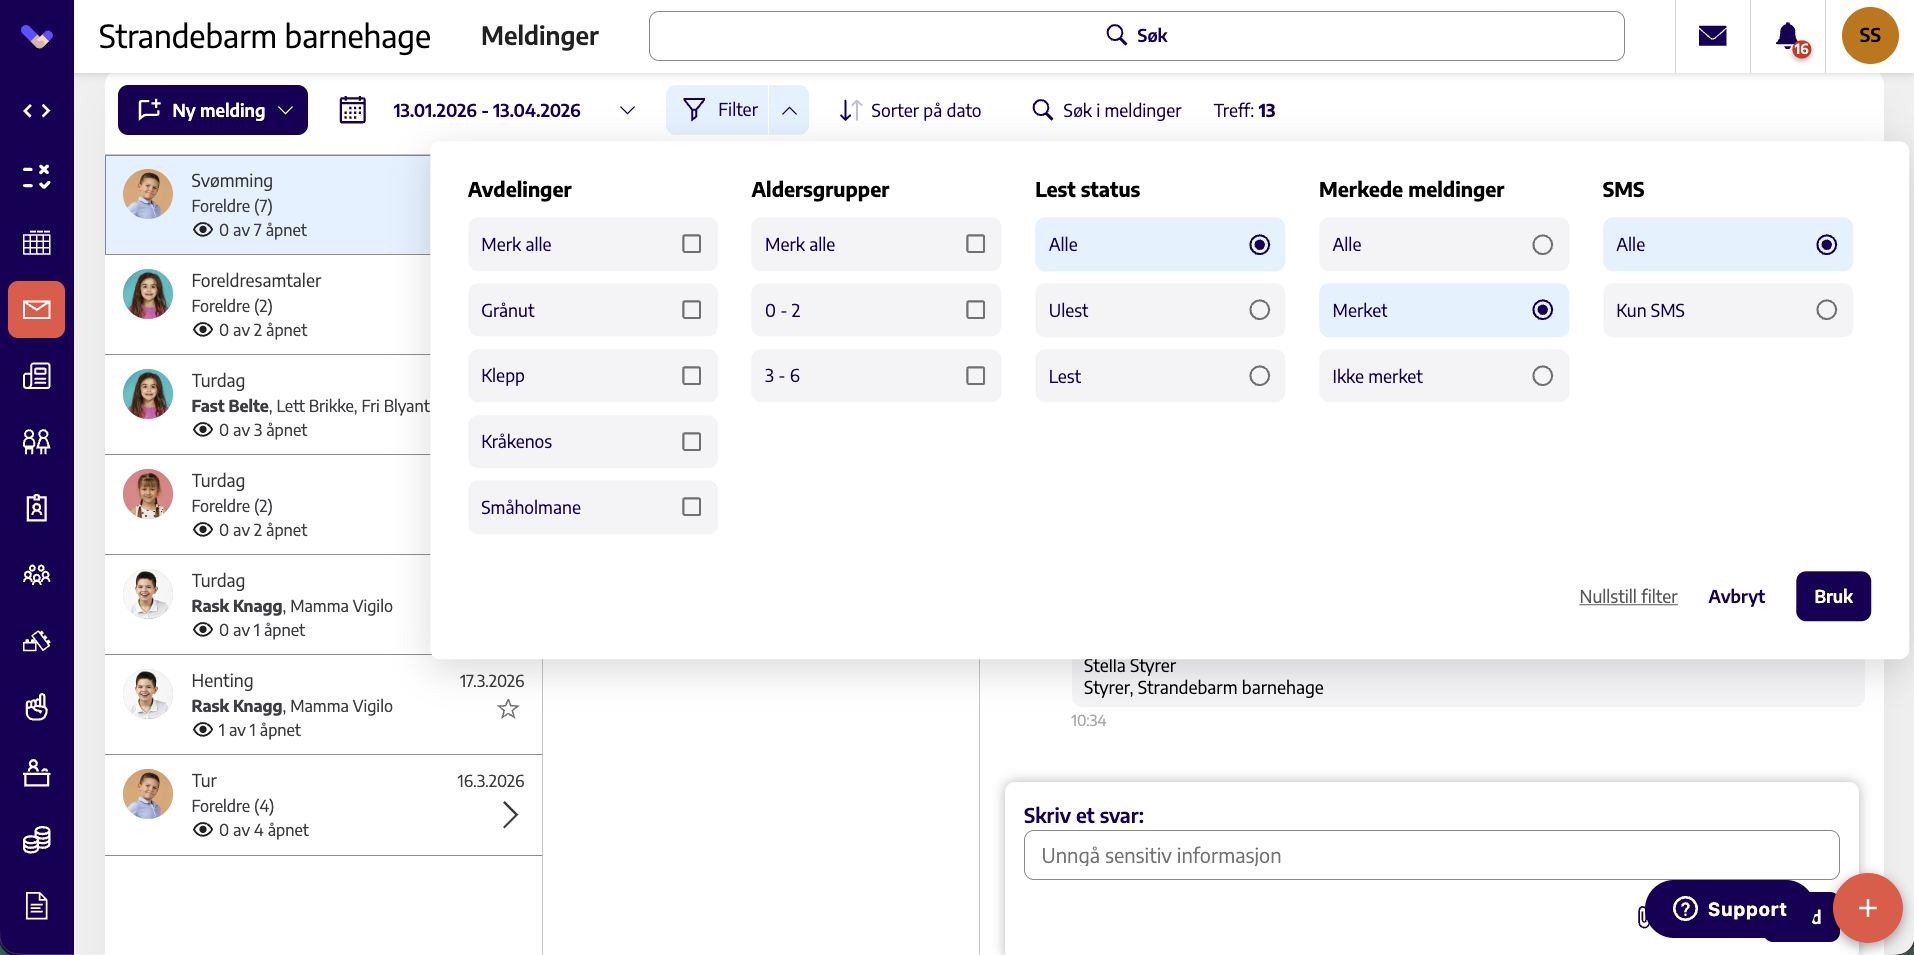Image resolution: width=1914 pixels, height=955 pixels.
Task: Open the date range dropdown chevron
Action: (x=627, y=110)
